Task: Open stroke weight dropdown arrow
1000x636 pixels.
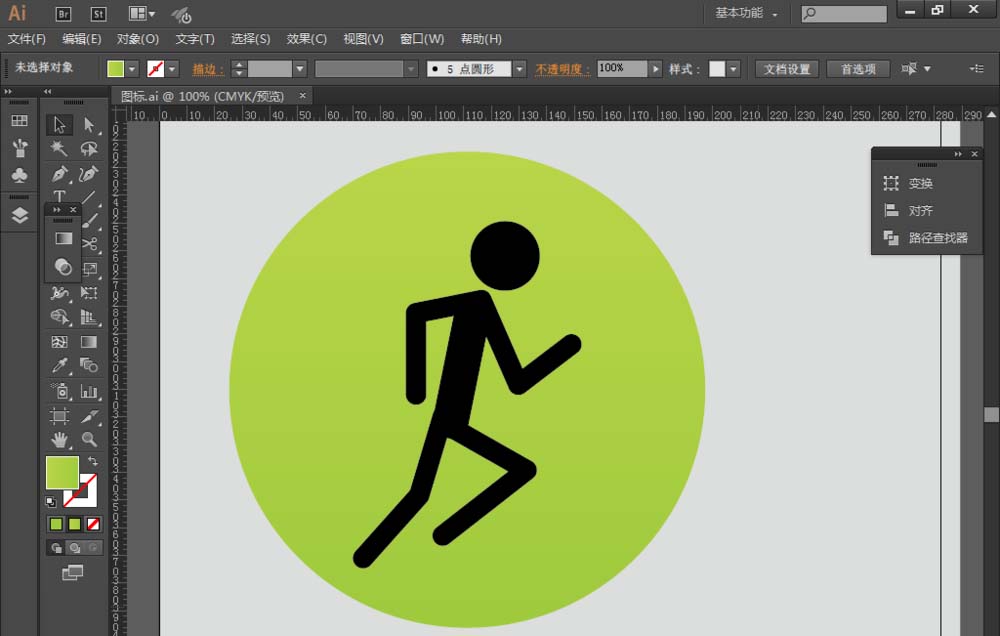Action: [x=300, y=69]
